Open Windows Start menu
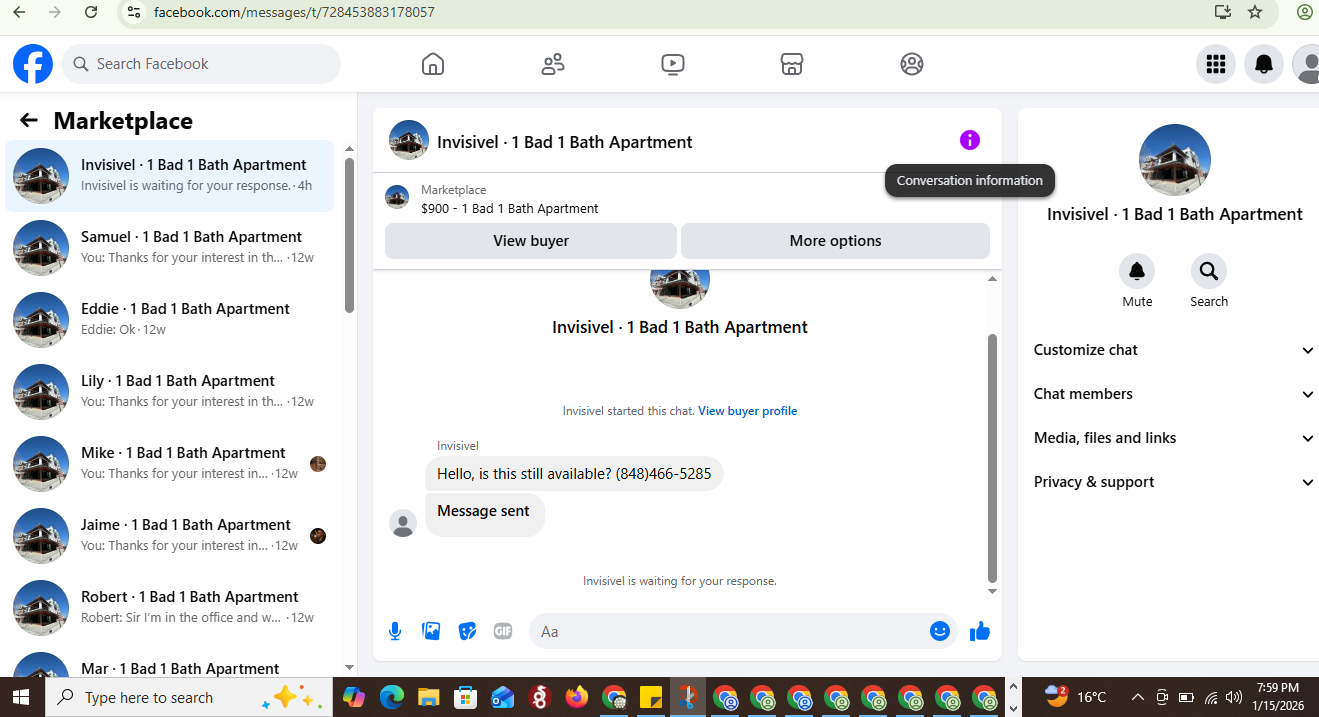This screenshot has width=1319, height=717. point(21,697)
